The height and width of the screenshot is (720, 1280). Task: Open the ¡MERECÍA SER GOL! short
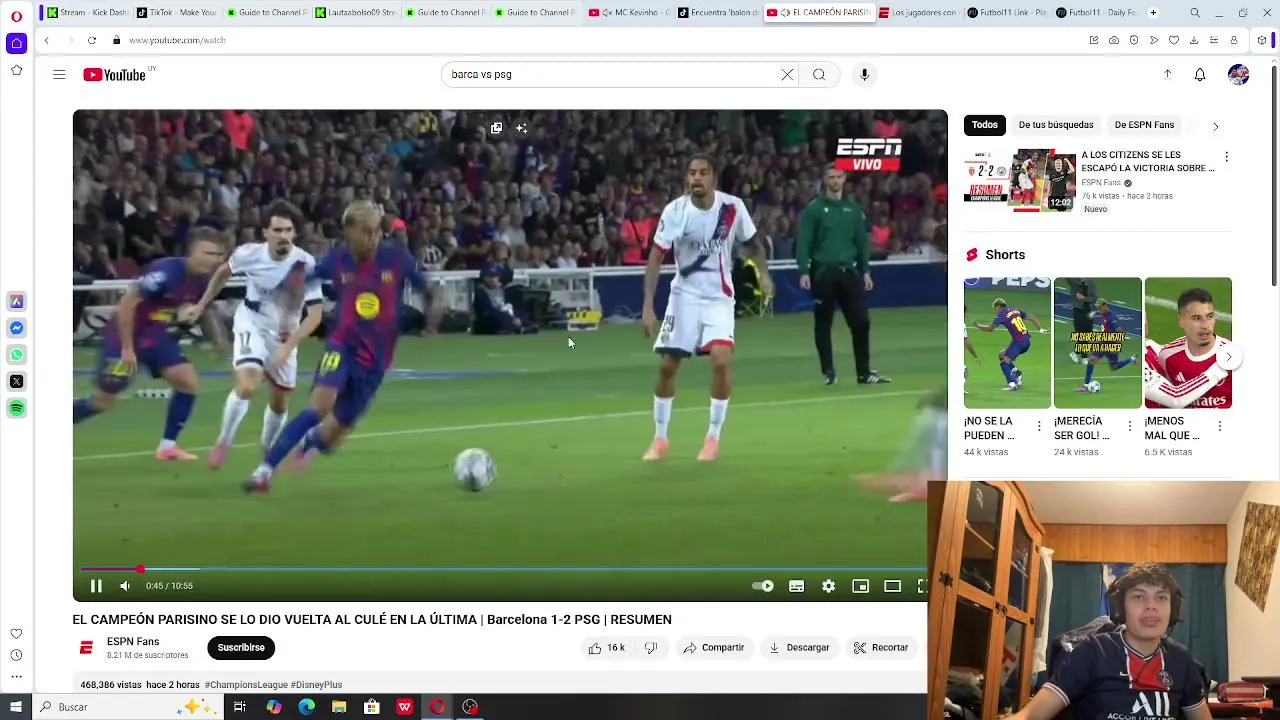(x=1097, y=343)
